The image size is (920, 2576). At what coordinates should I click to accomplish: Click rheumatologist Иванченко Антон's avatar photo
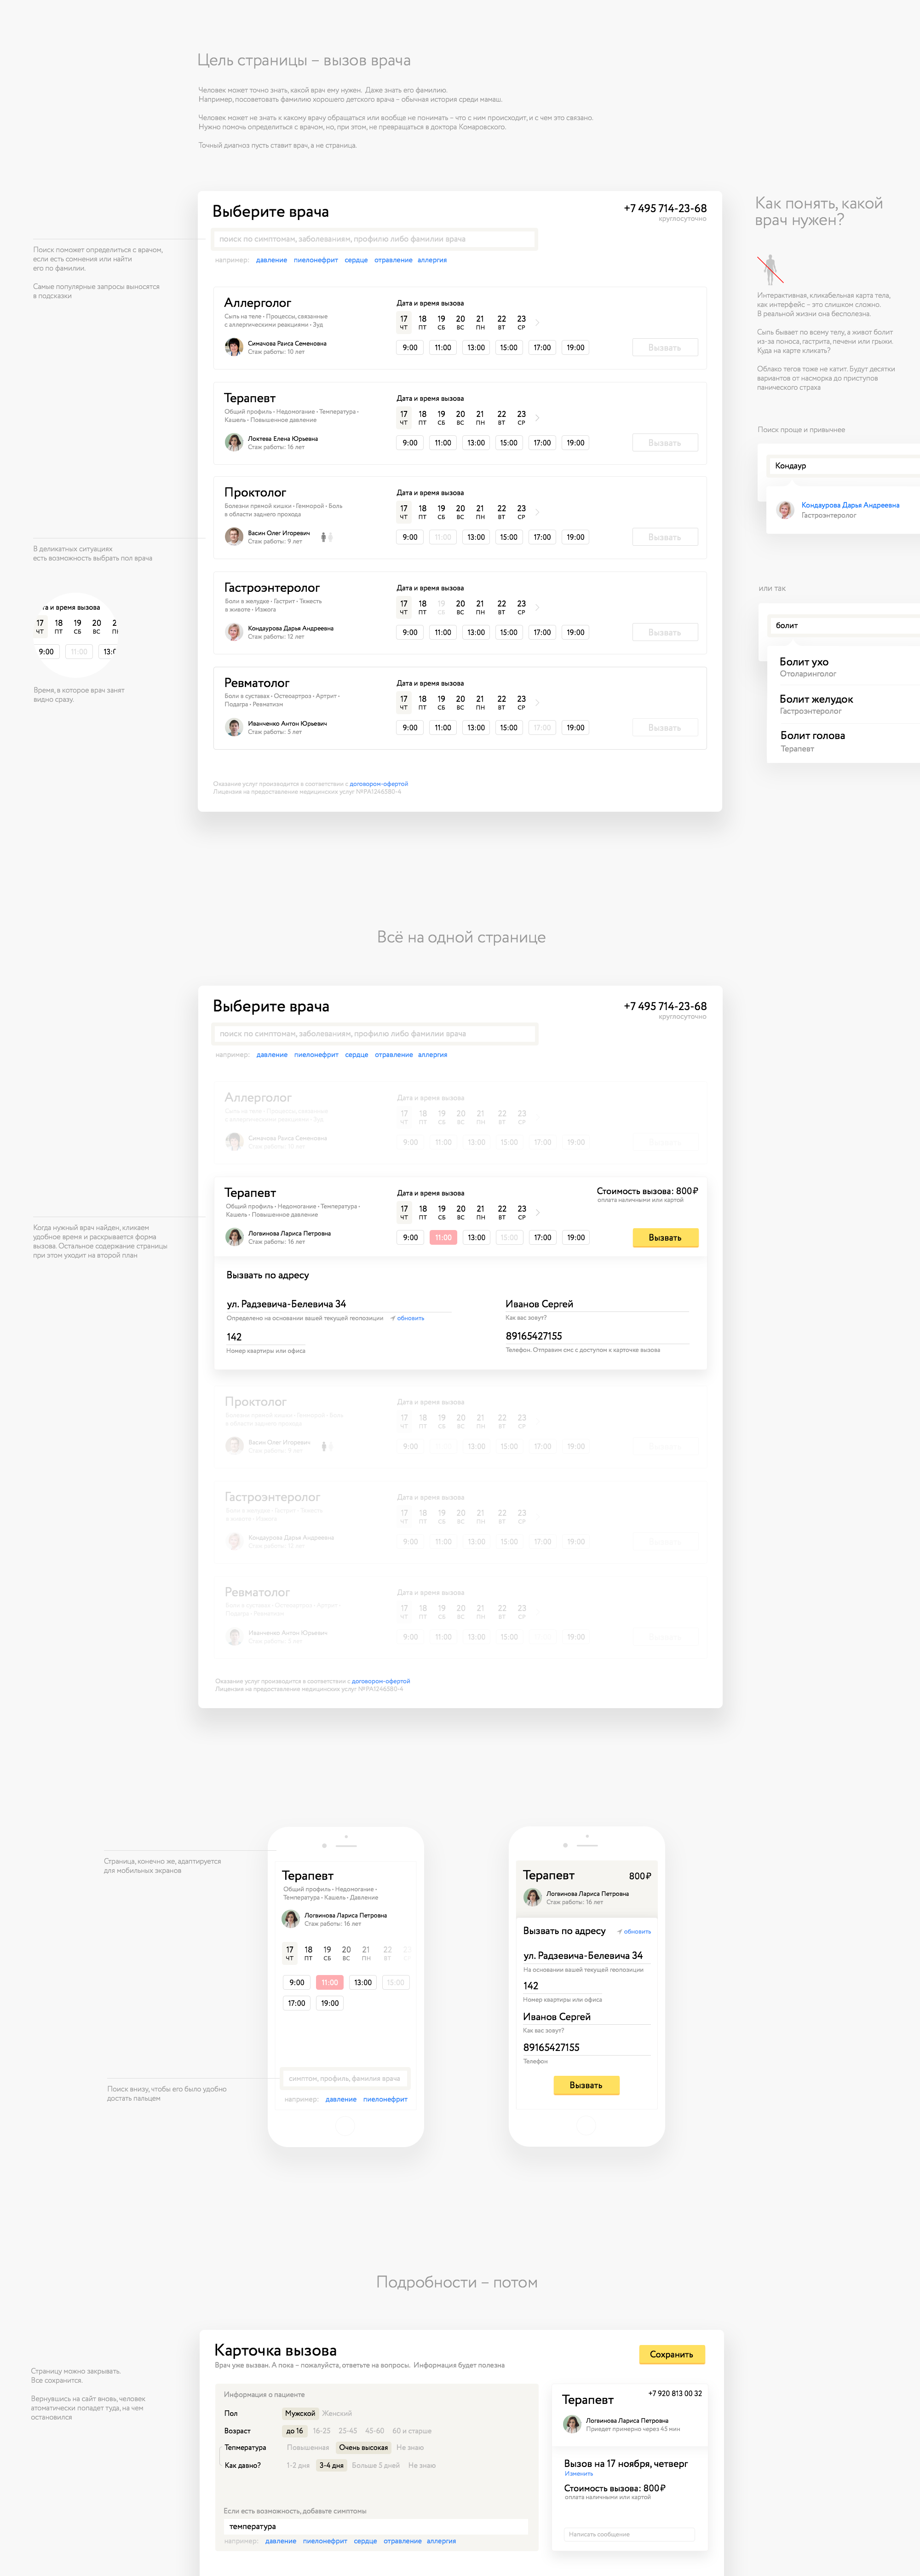tap(233, 727)
